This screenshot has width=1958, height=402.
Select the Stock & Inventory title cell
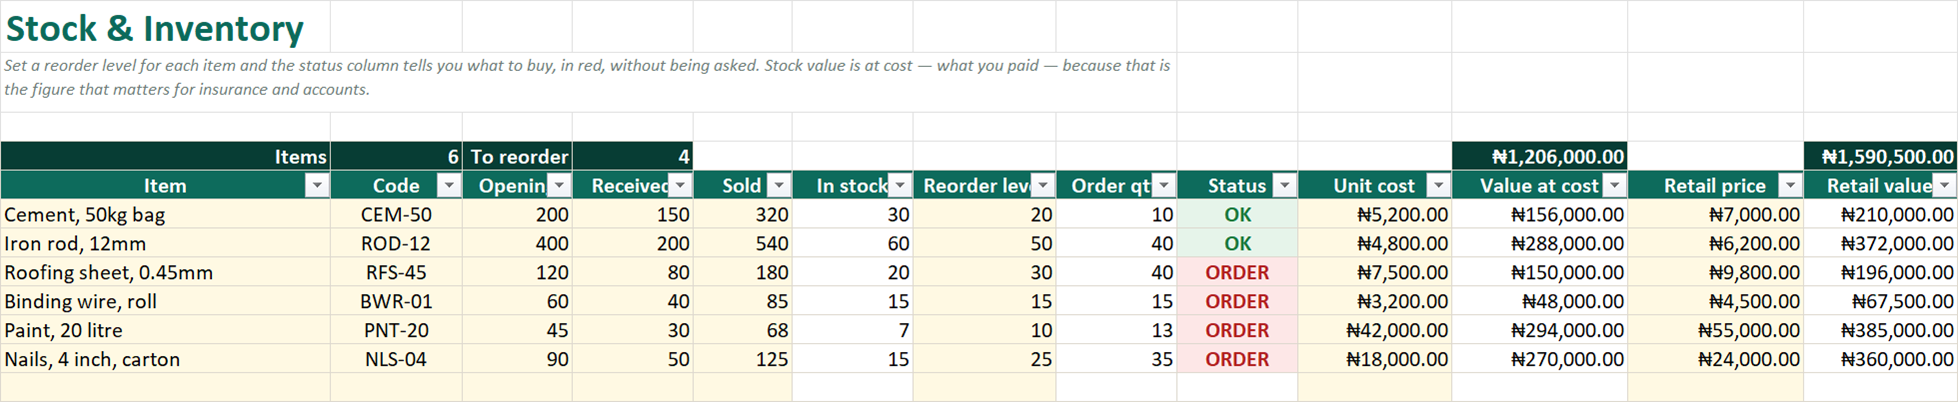click(165, 27)
